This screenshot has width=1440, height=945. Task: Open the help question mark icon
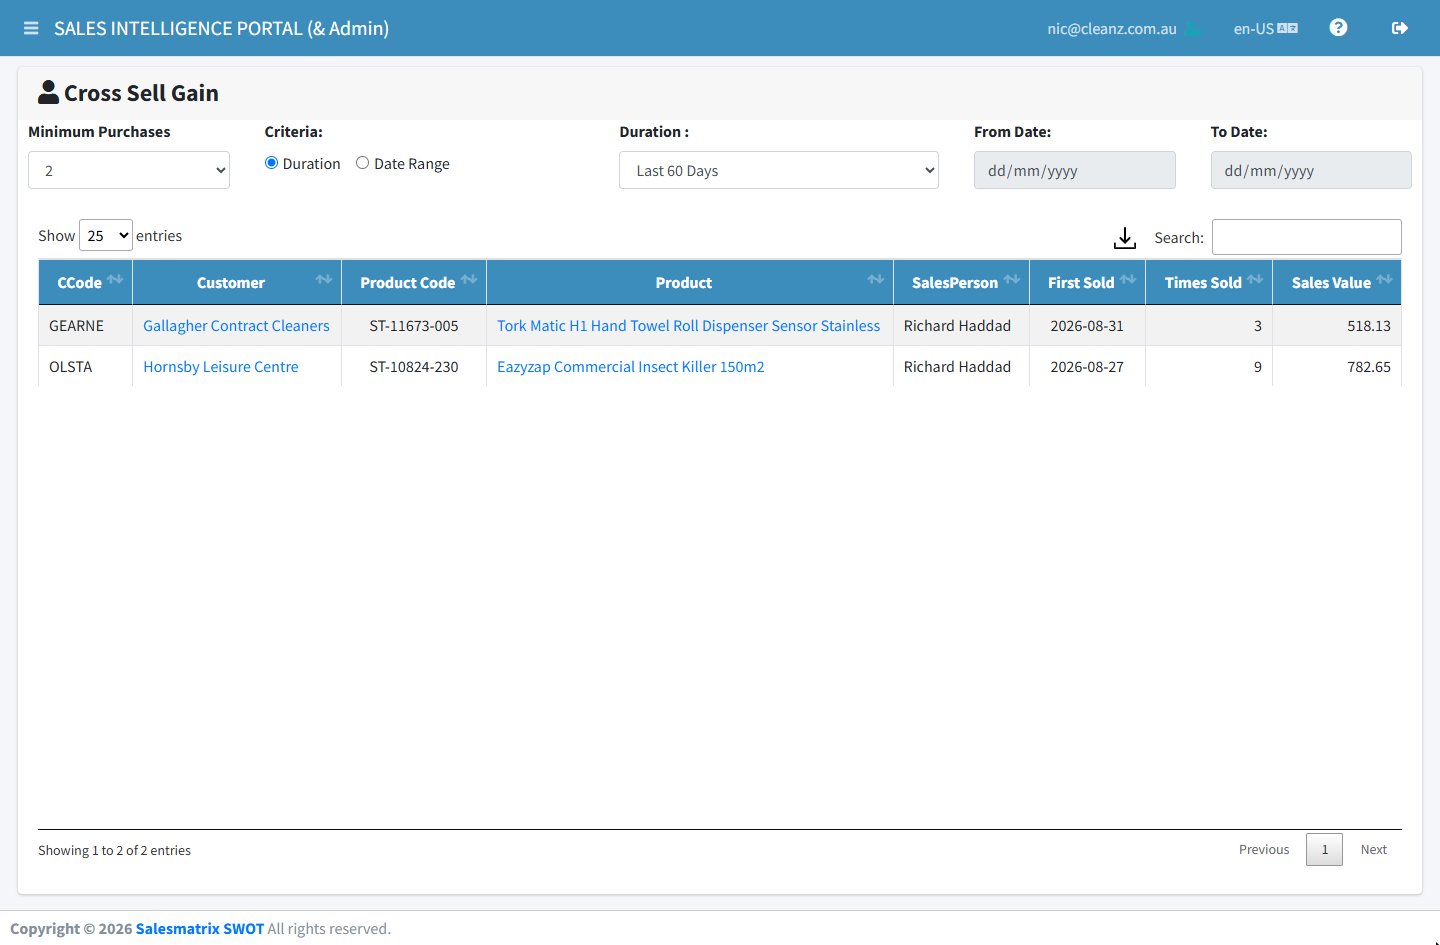coord(1338,28)
